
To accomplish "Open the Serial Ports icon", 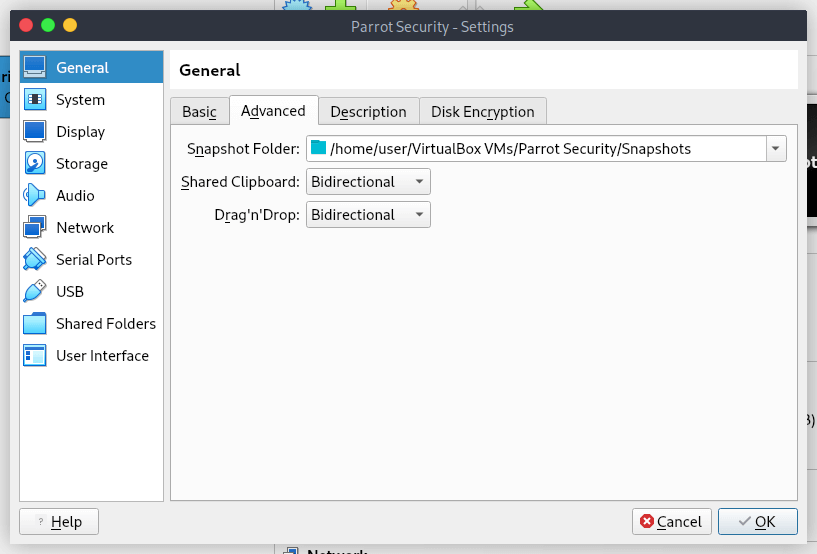I will pos(35,260).
